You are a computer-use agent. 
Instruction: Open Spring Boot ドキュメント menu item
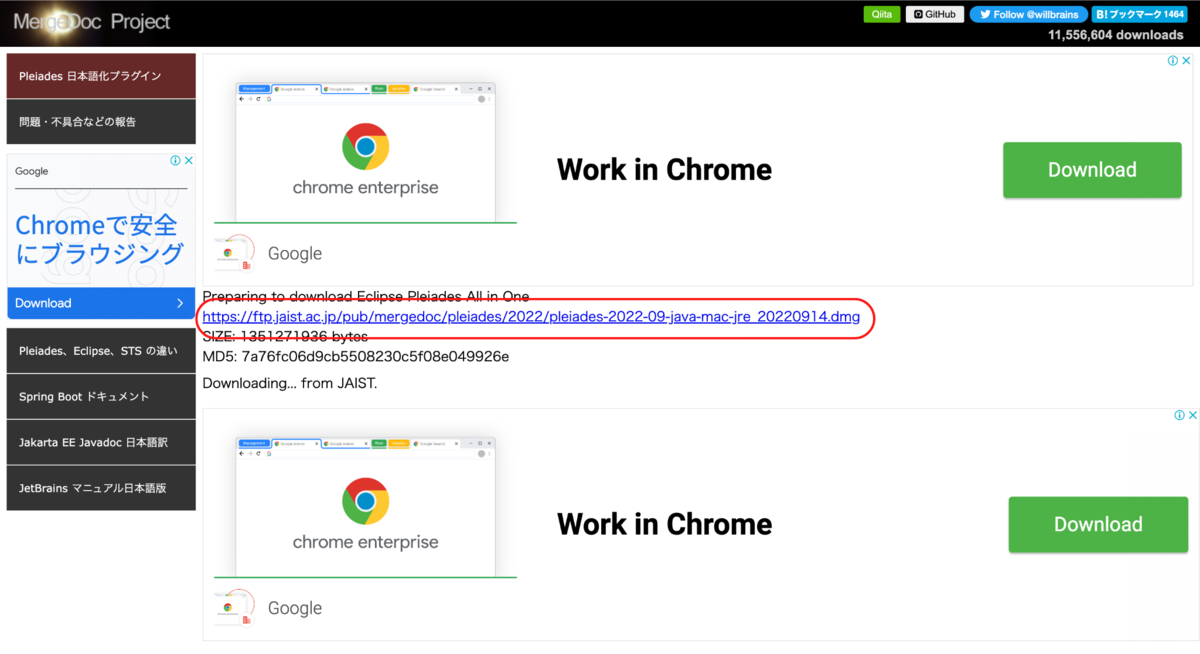tap(101, 397)
